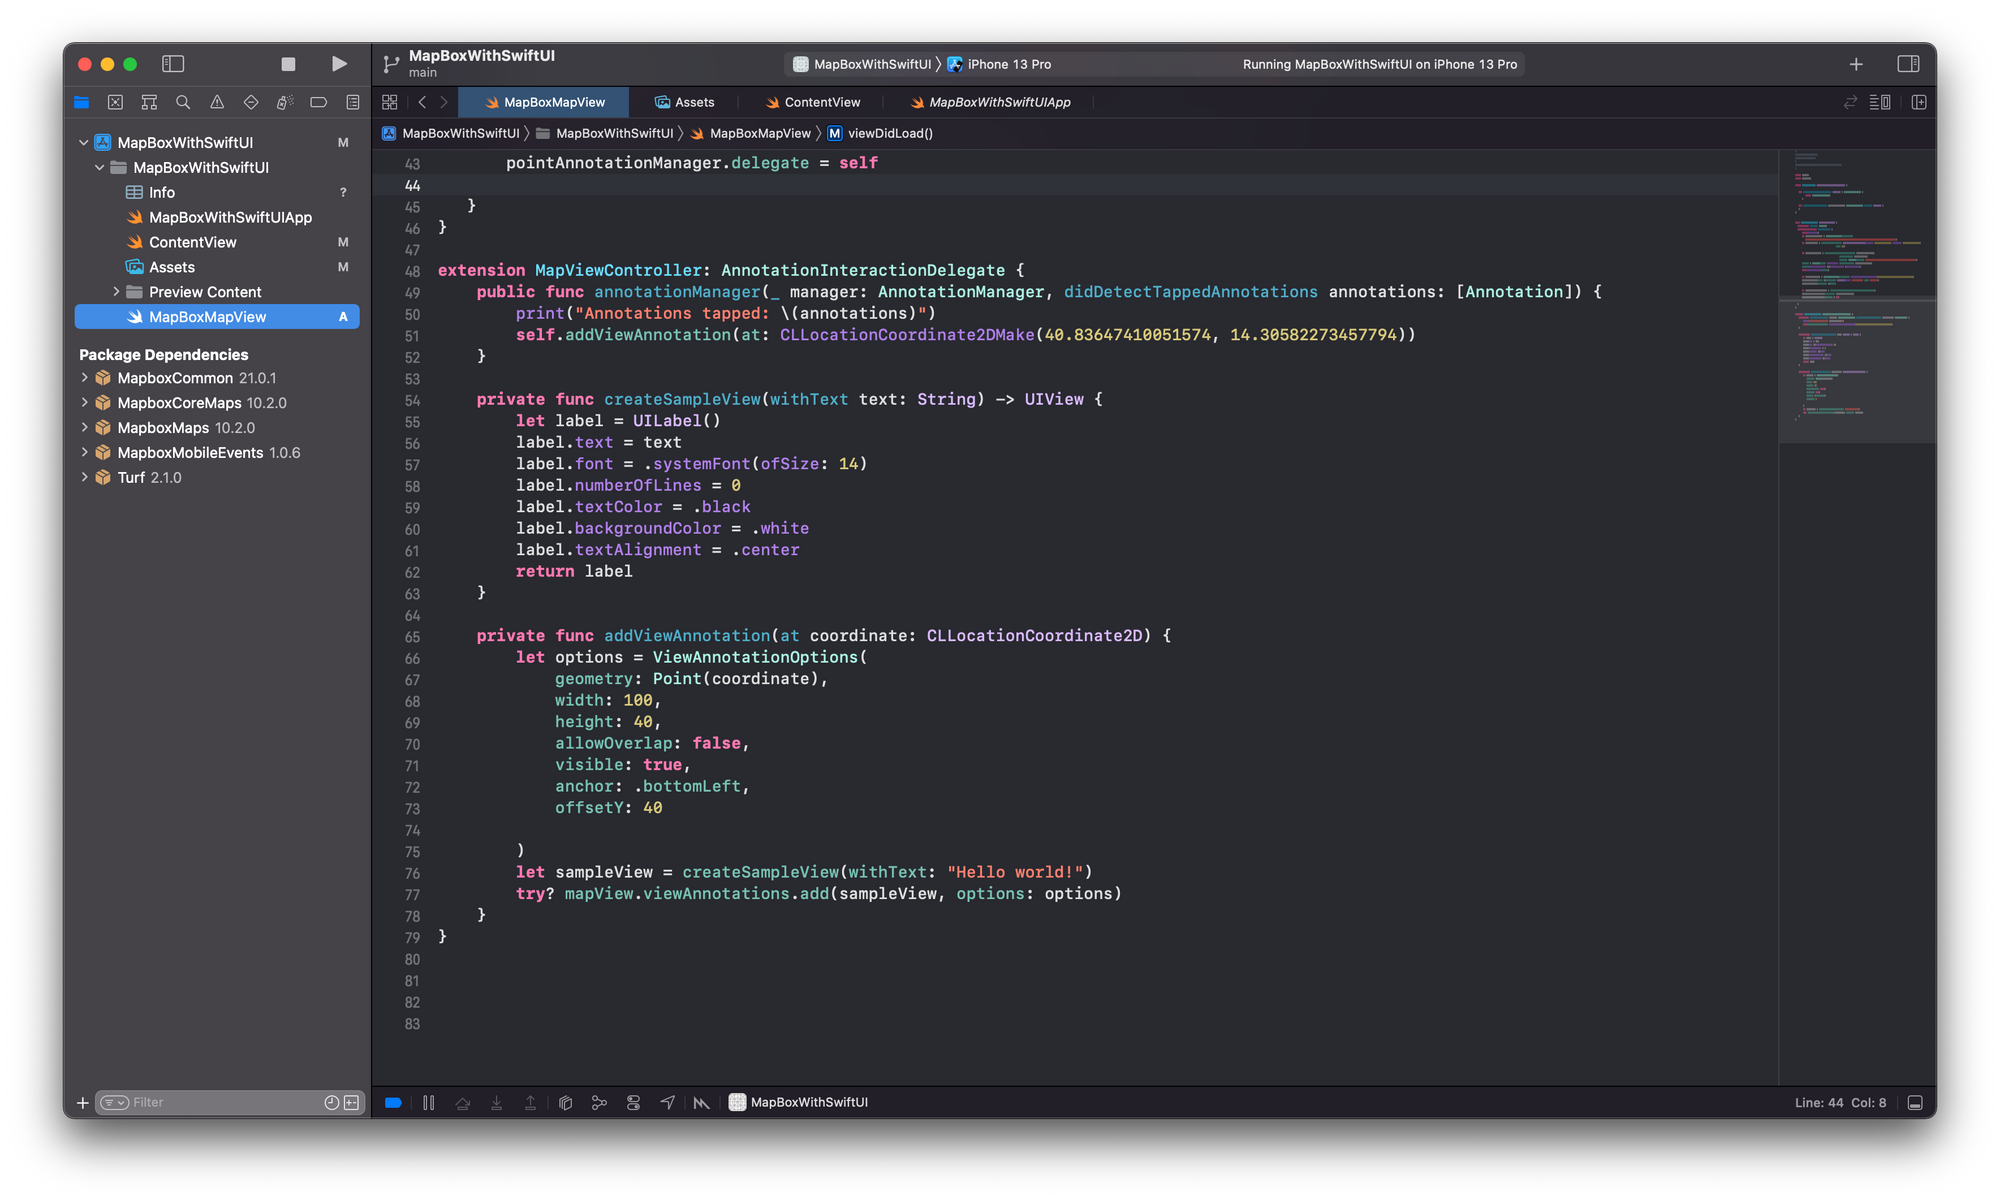Expand the MapboxCommon package dependency
Viewport: 2000px width, 1202px height.
point(85,378)
